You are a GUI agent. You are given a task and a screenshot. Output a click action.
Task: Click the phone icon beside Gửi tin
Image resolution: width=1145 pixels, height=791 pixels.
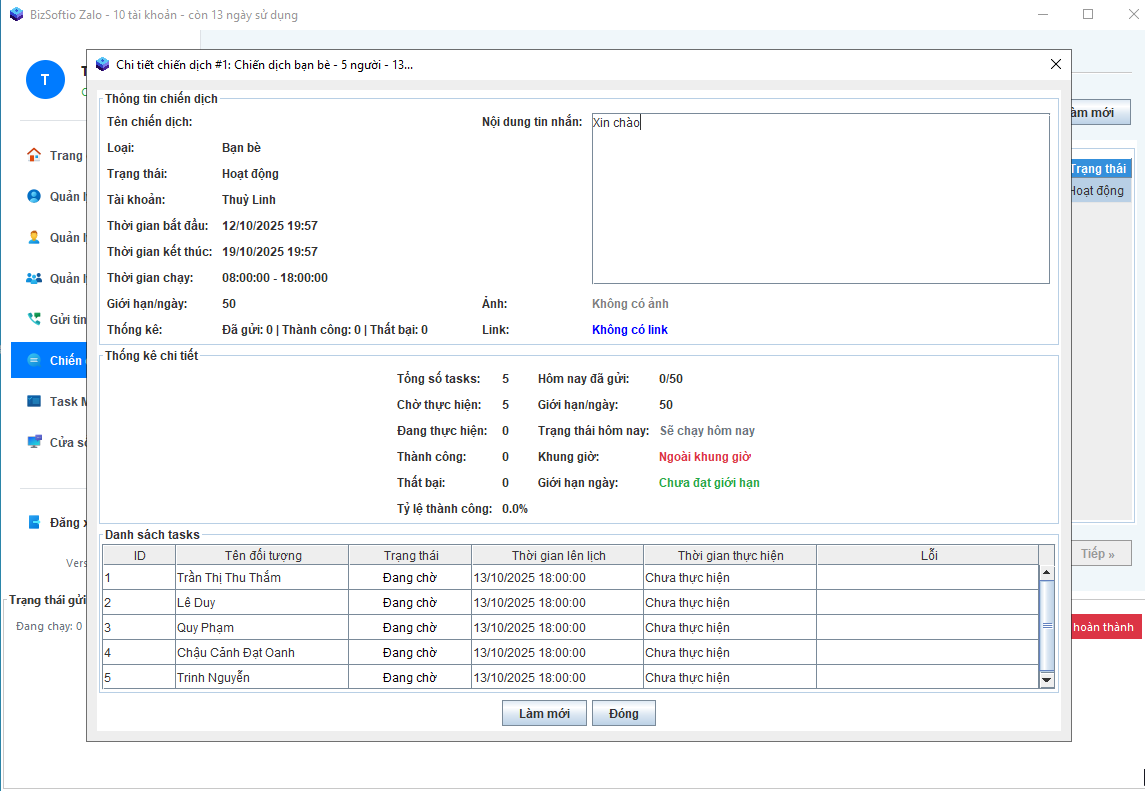(x=34, y=319)
